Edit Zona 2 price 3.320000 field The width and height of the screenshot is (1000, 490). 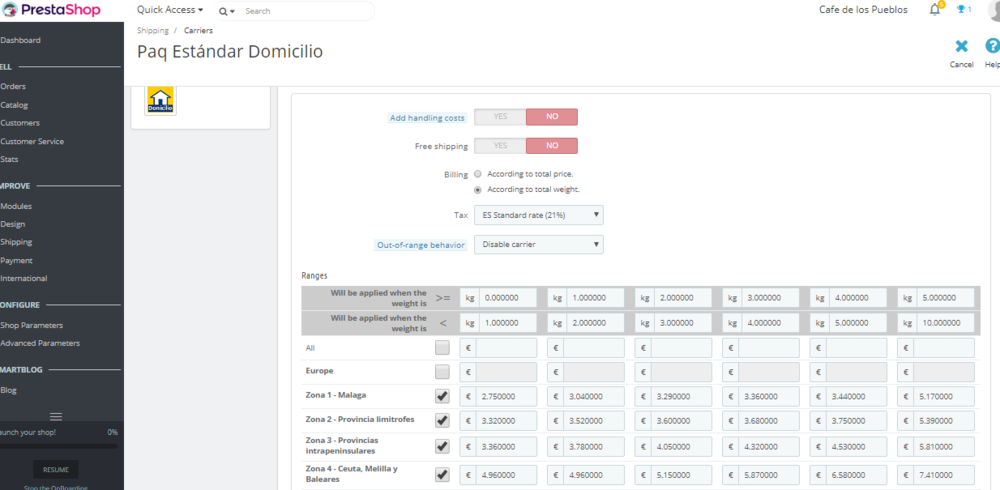(x=506, y=420)
